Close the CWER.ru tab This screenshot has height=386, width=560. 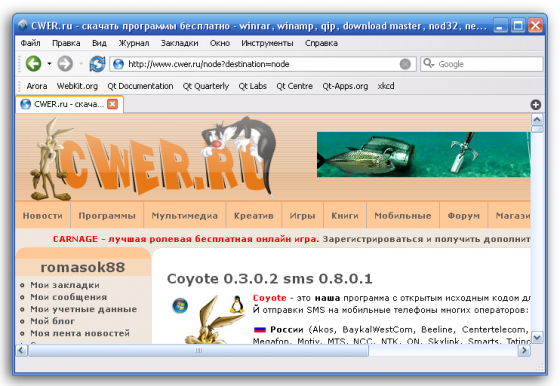click(112, 104)
